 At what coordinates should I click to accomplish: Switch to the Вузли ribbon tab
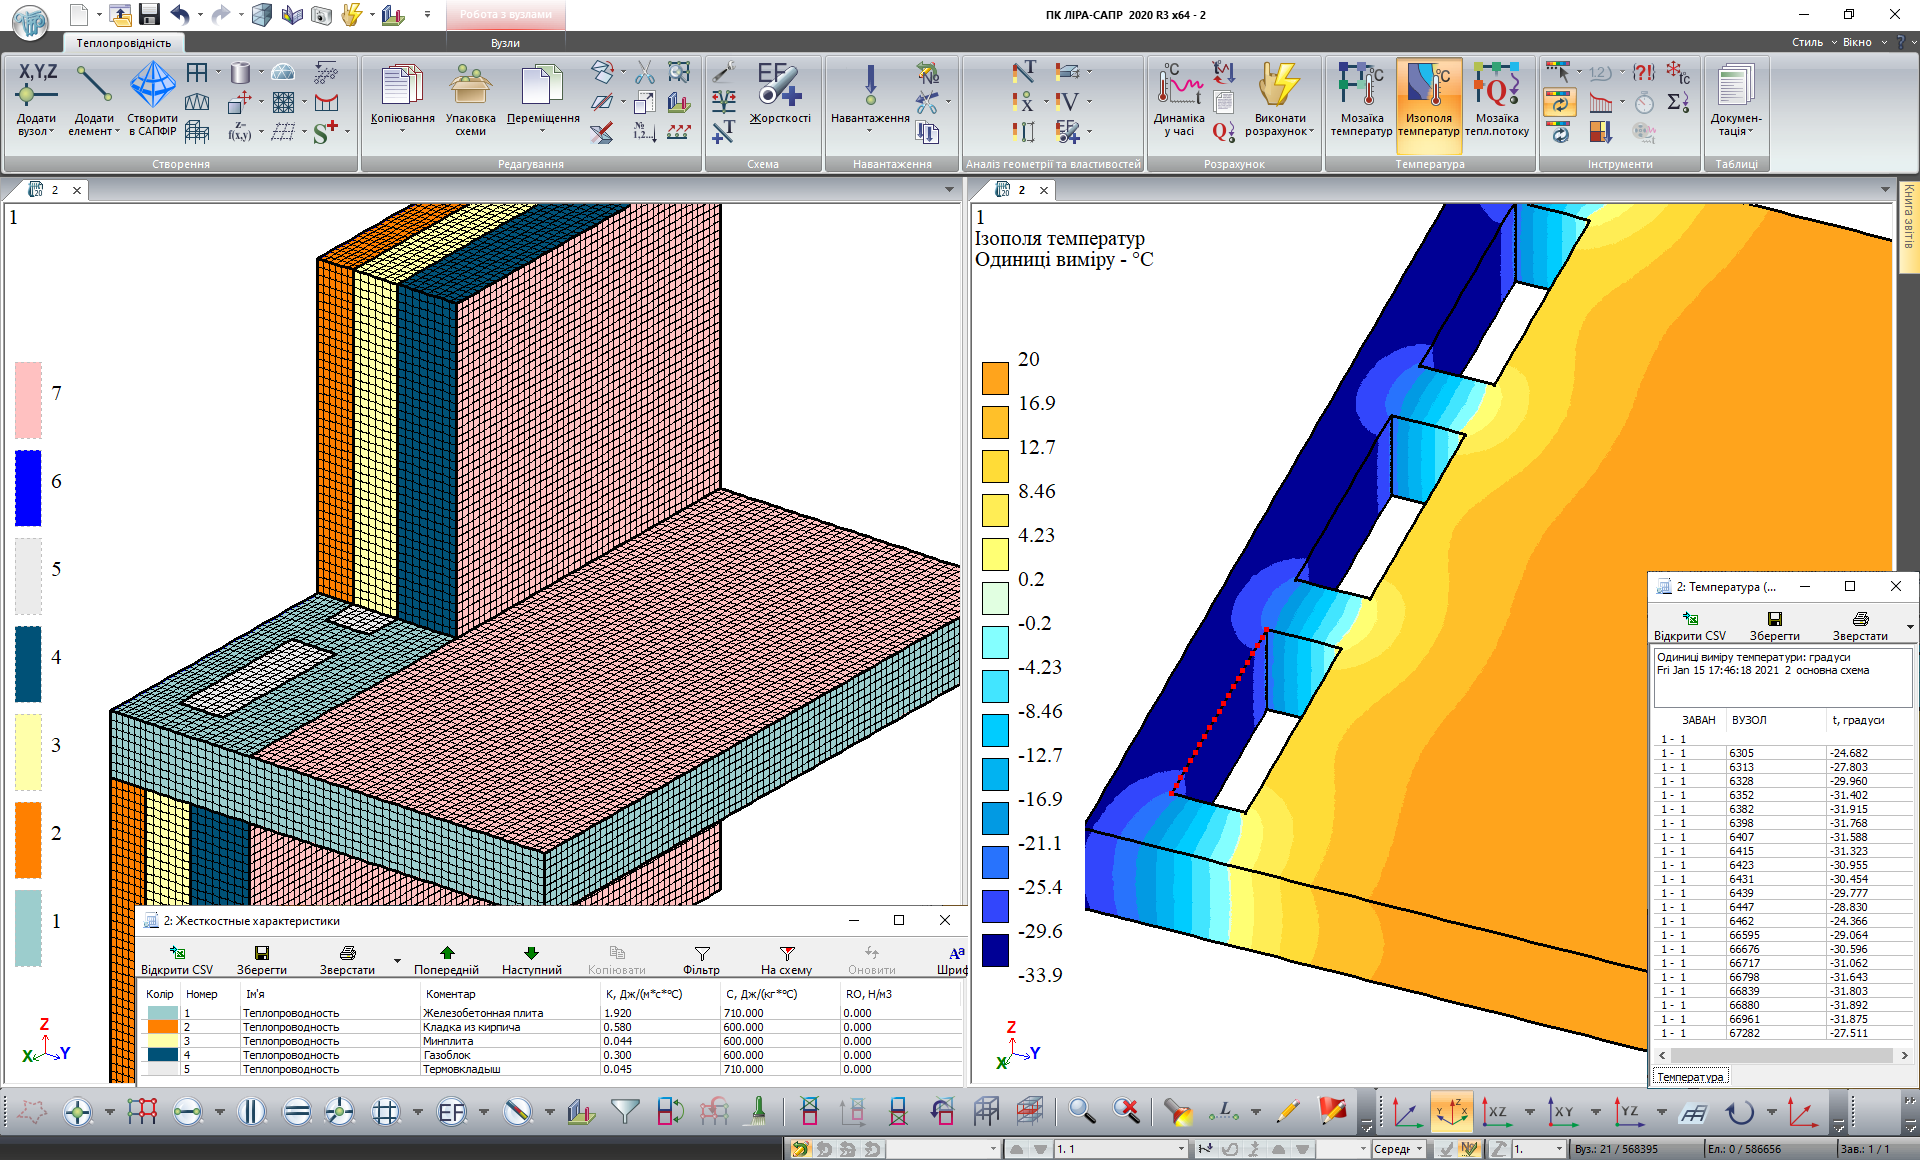[505, 43]
